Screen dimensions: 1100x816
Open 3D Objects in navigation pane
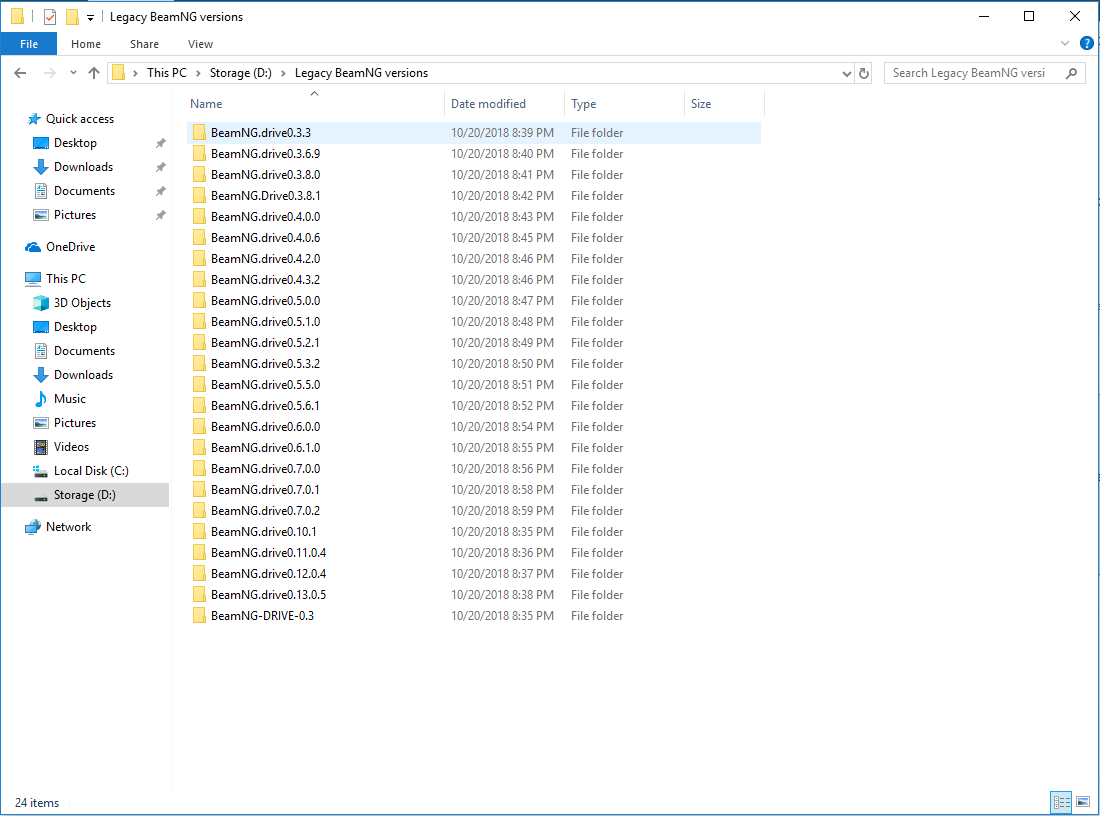[x=82, y=303]
